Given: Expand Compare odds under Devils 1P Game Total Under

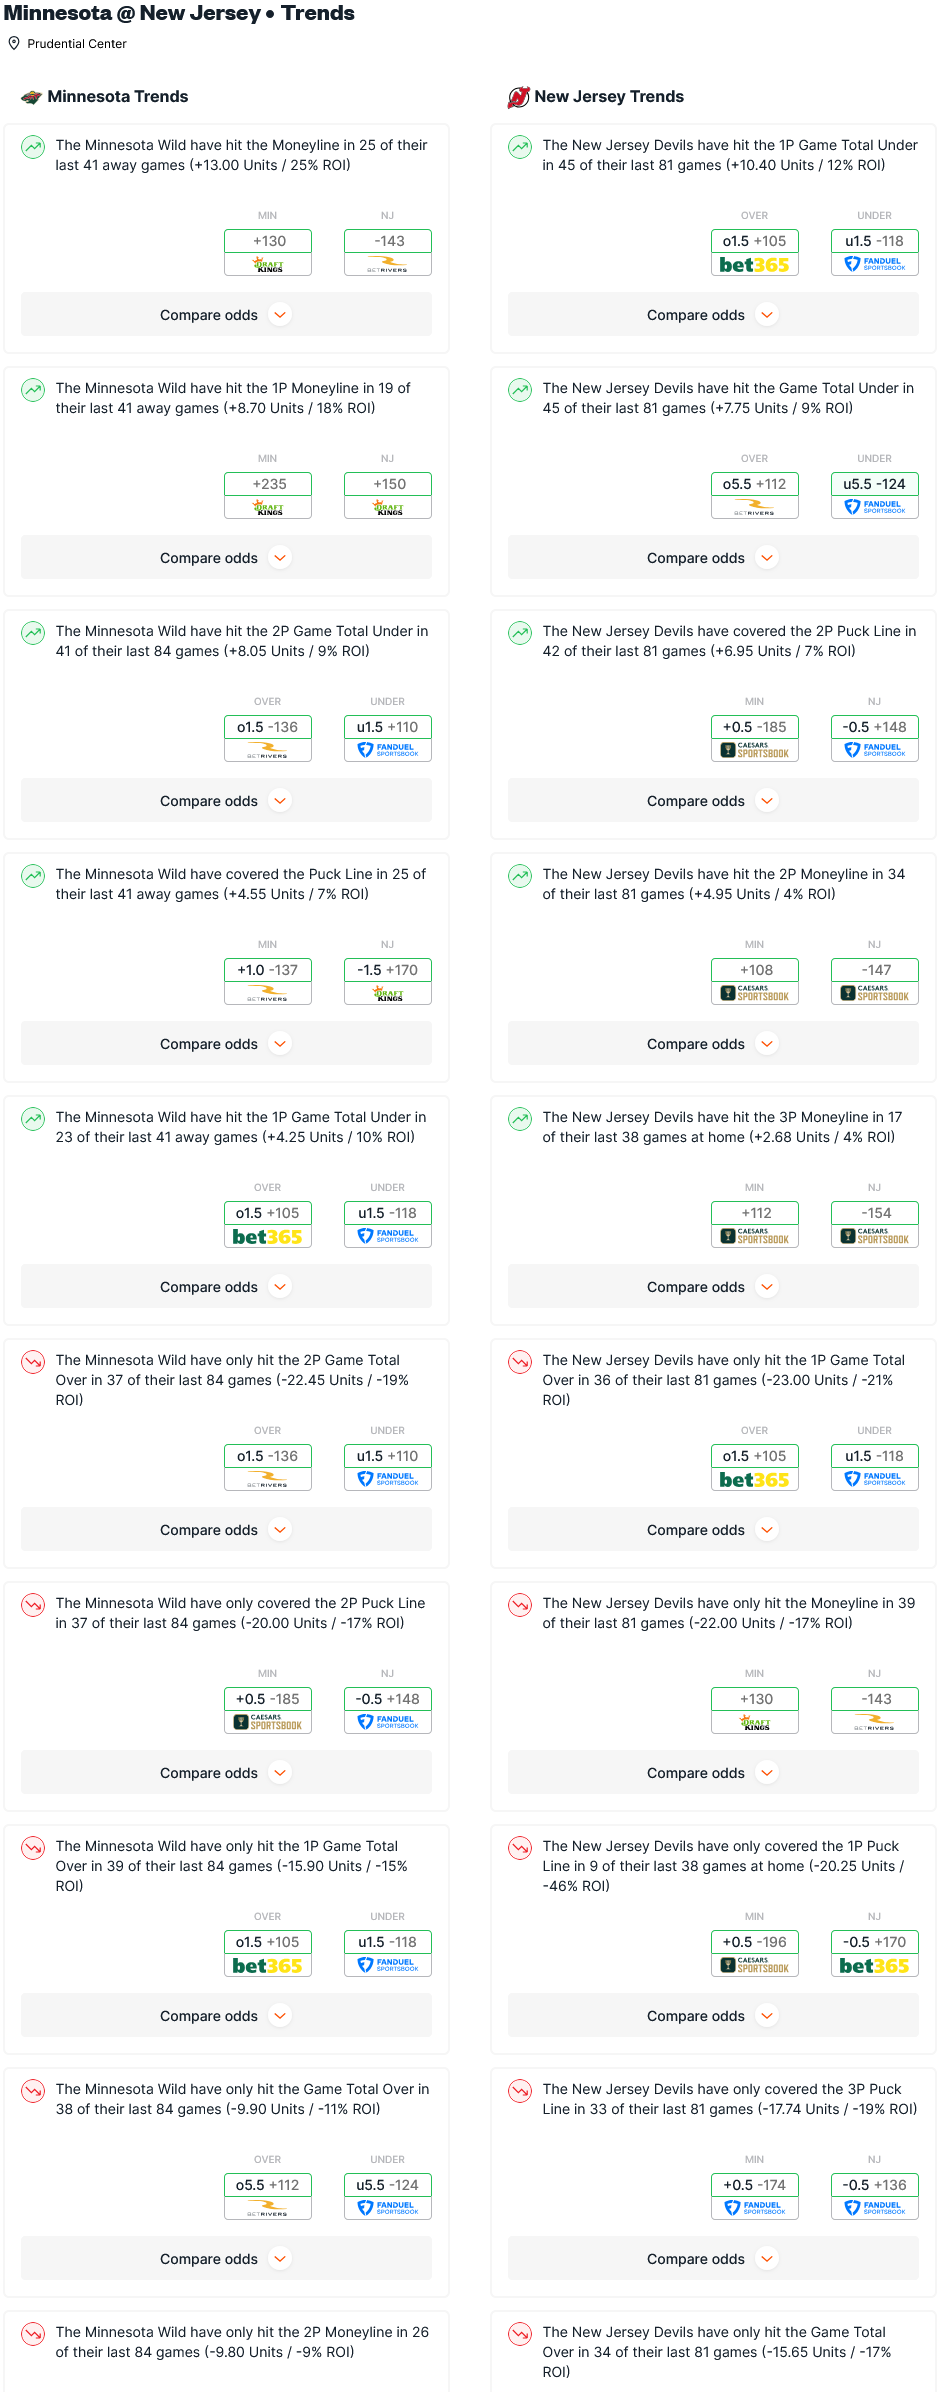Looking at the screenshot, I should click(x=713, y=315).
